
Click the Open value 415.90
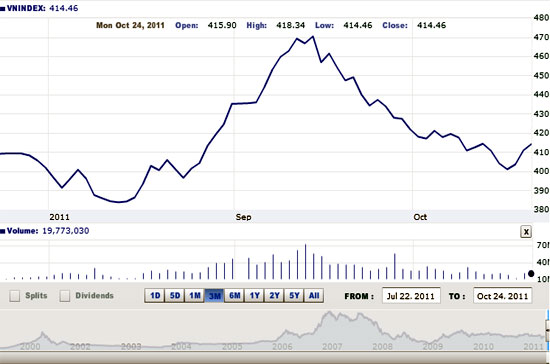point(222,25)
